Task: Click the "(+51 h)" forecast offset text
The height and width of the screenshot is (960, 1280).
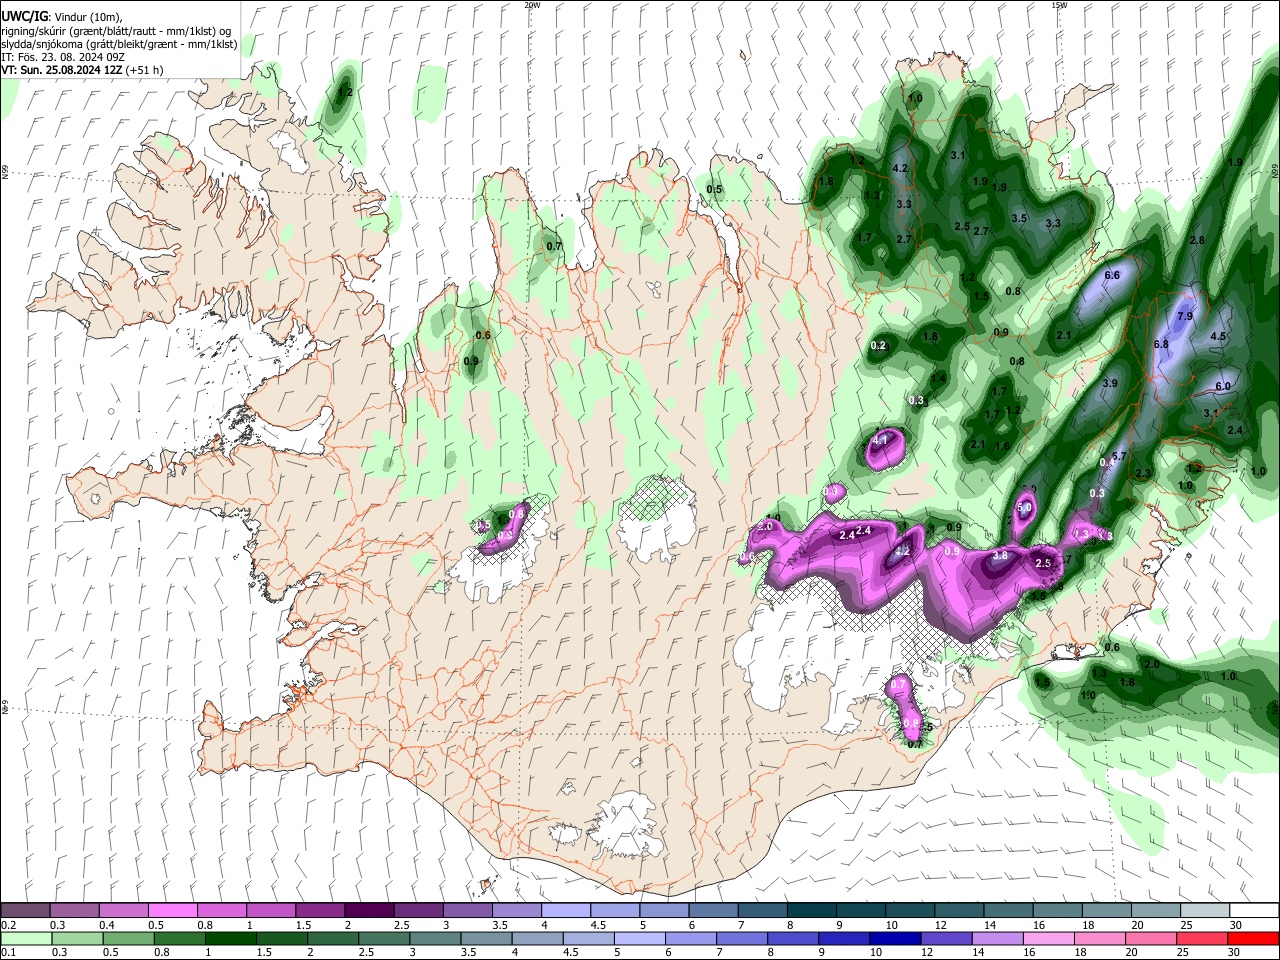Action: tap(145, 70)
